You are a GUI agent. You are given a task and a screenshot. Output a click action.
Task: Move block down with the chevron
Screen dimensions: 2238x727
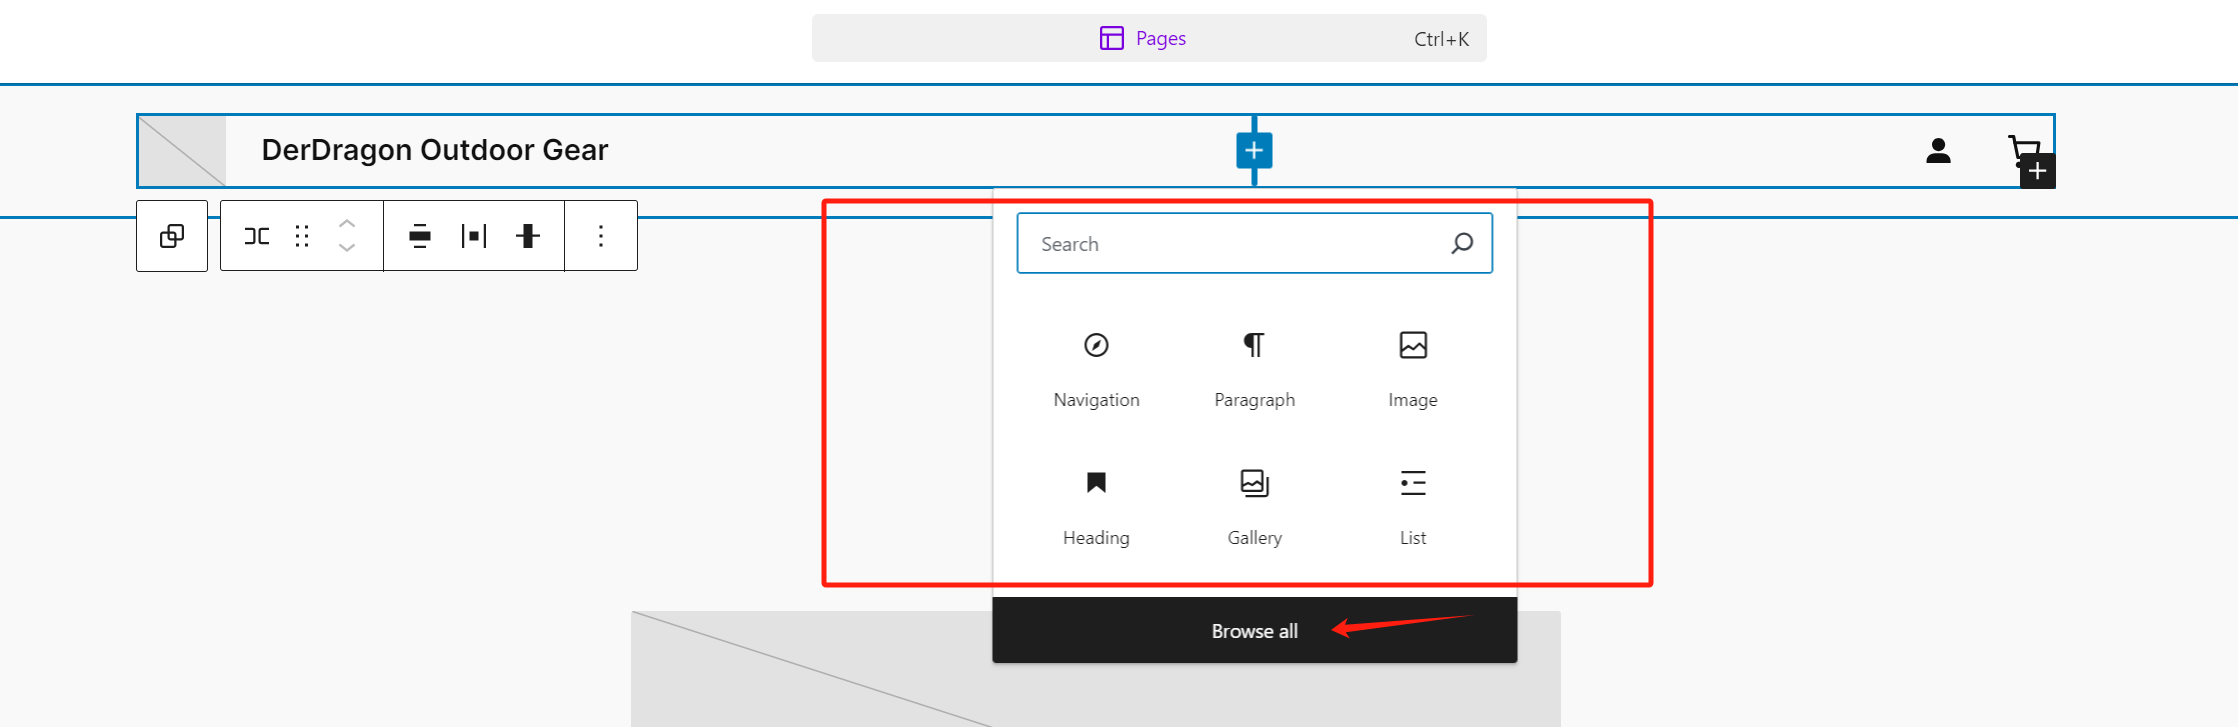(x=347, y=248)
